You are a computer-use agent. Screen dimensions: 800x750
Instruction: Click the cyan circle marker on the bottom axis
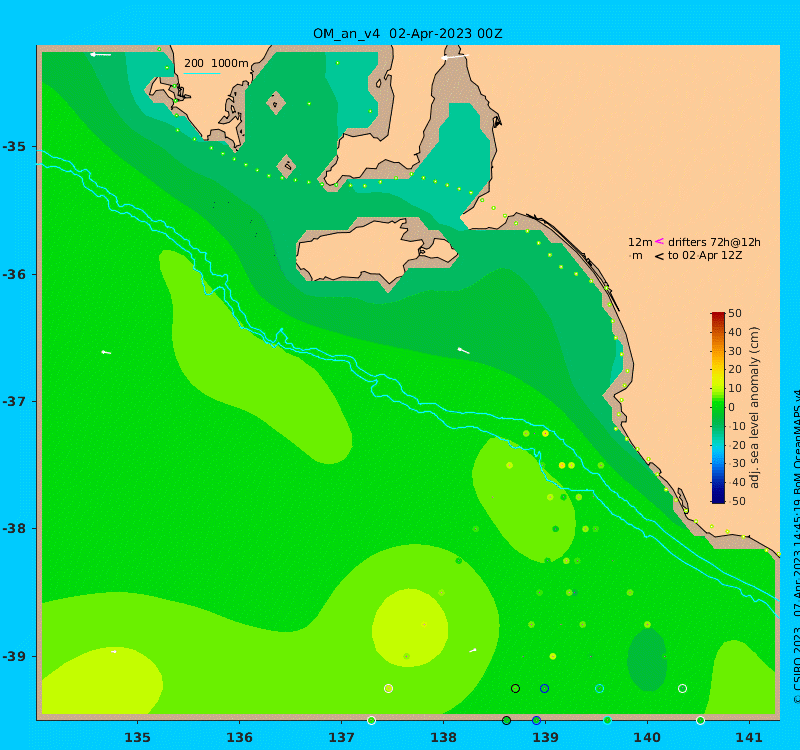[x=607, y=720]
